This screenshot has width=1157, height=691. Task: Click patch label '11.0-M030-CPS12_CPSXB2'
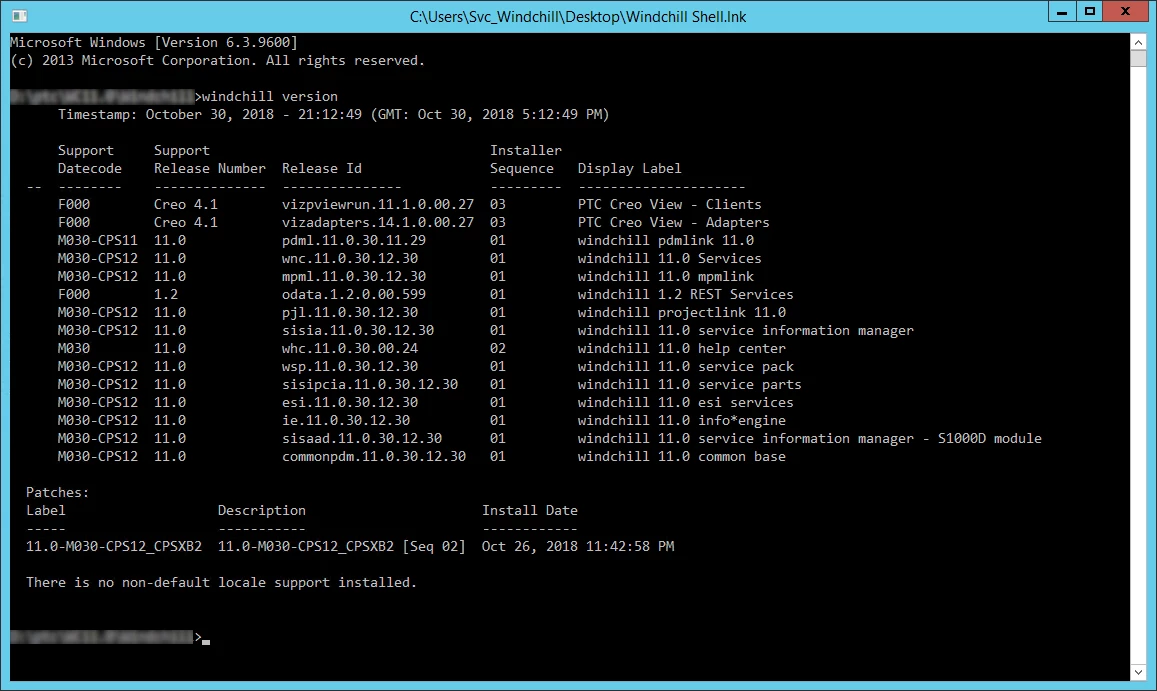(114, 546)
